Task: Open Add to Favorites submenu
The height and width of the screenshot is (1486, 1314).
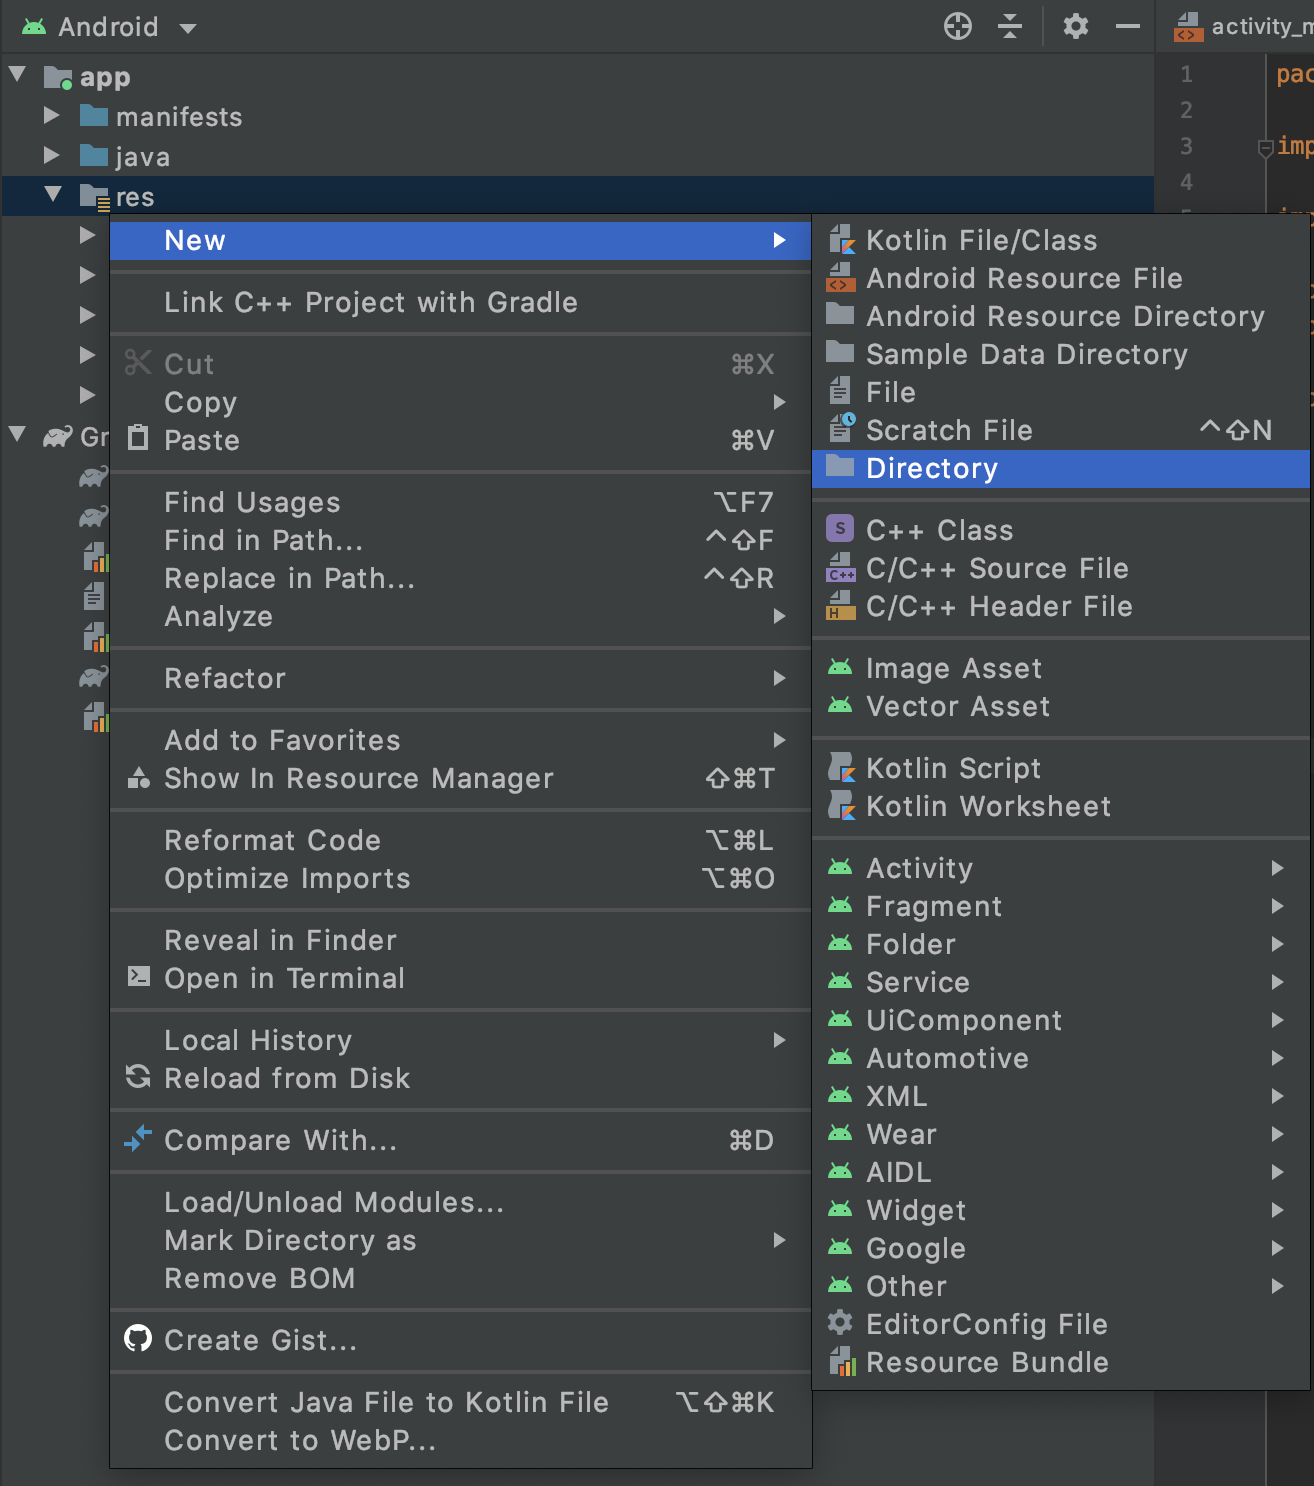Action: 460,741
